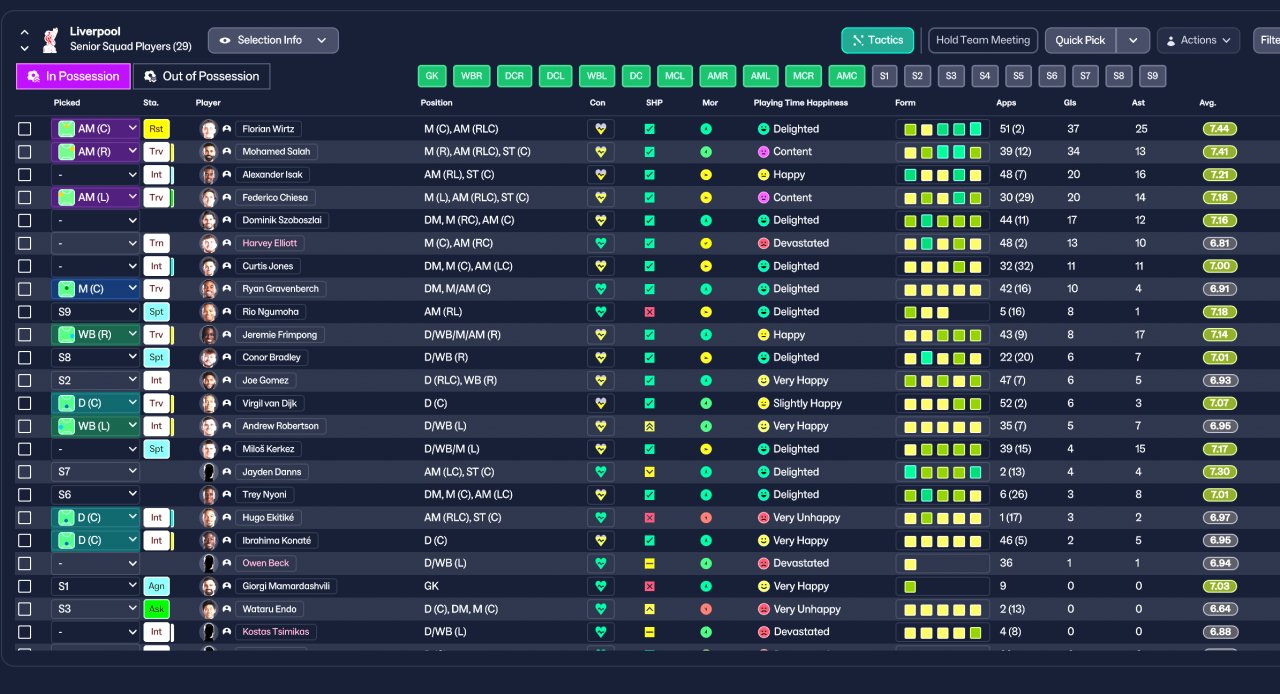
Task: Click Hold Team Meeting button
Action: 983,40
